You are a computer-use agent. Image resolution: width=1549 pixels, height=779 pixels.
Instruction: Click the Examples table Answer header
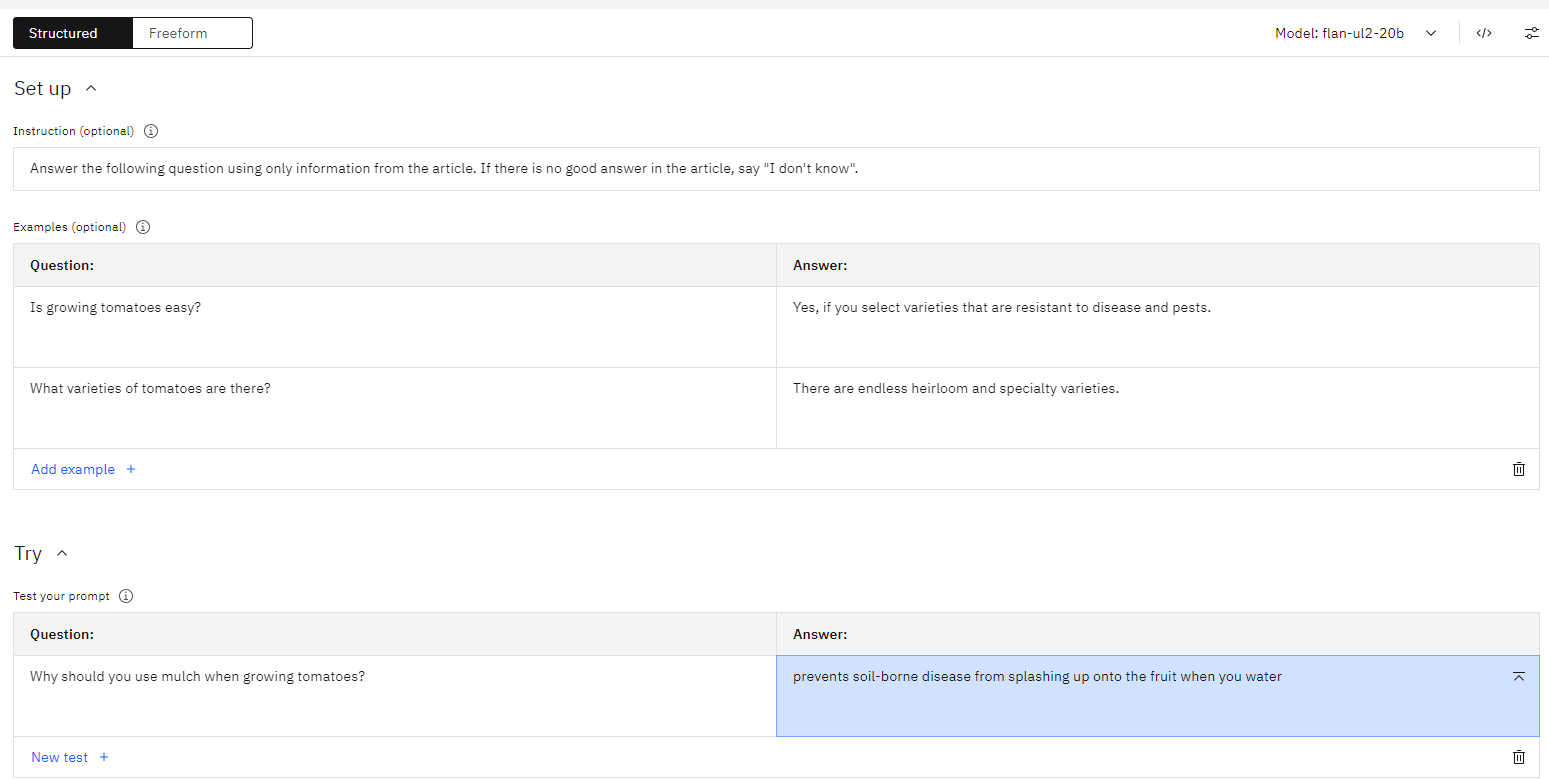coord(1158,265)
